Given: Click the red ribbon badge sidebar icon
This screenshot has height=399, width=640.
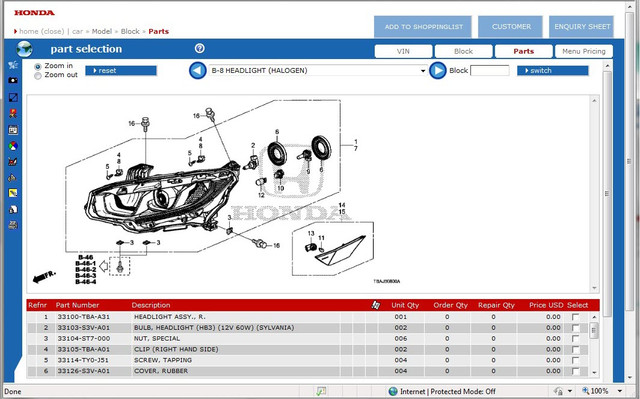Looking at the screenshot, I should click(x=13, y=113).
